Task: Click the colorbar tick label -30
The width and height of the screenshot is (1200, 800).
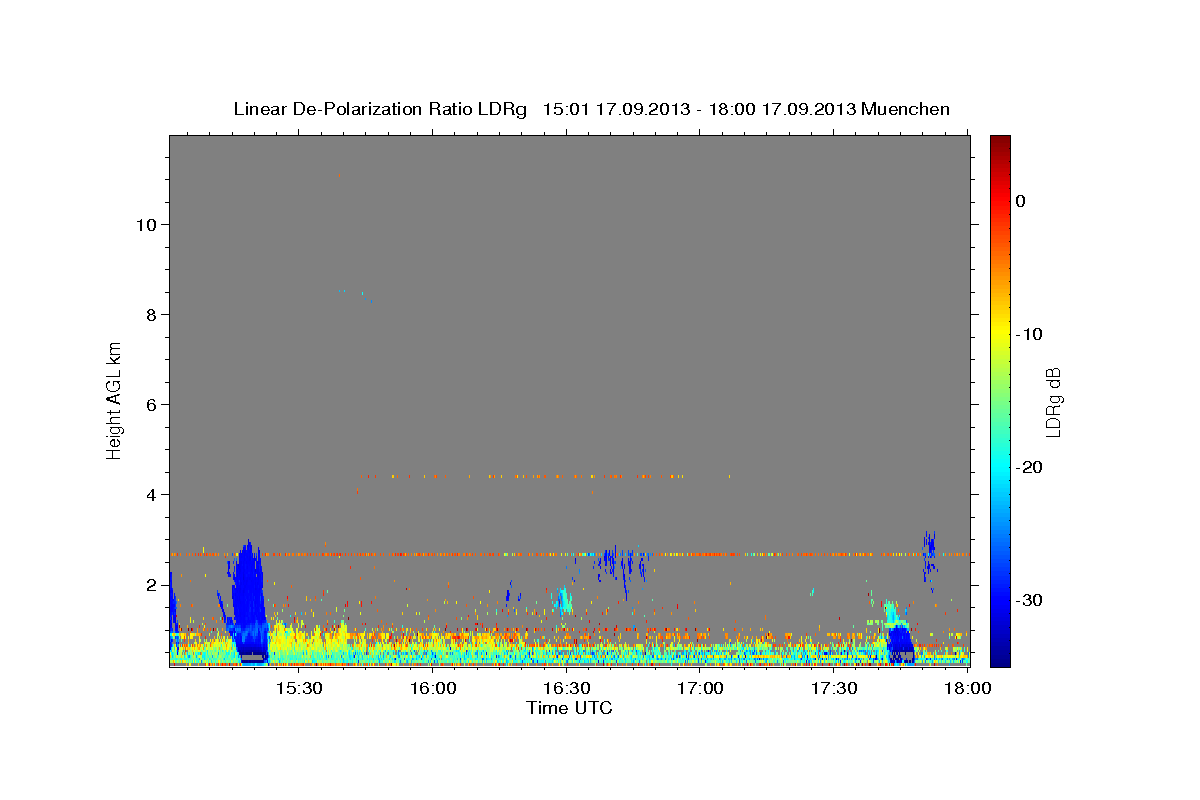Action: (x=1030, y=600)
